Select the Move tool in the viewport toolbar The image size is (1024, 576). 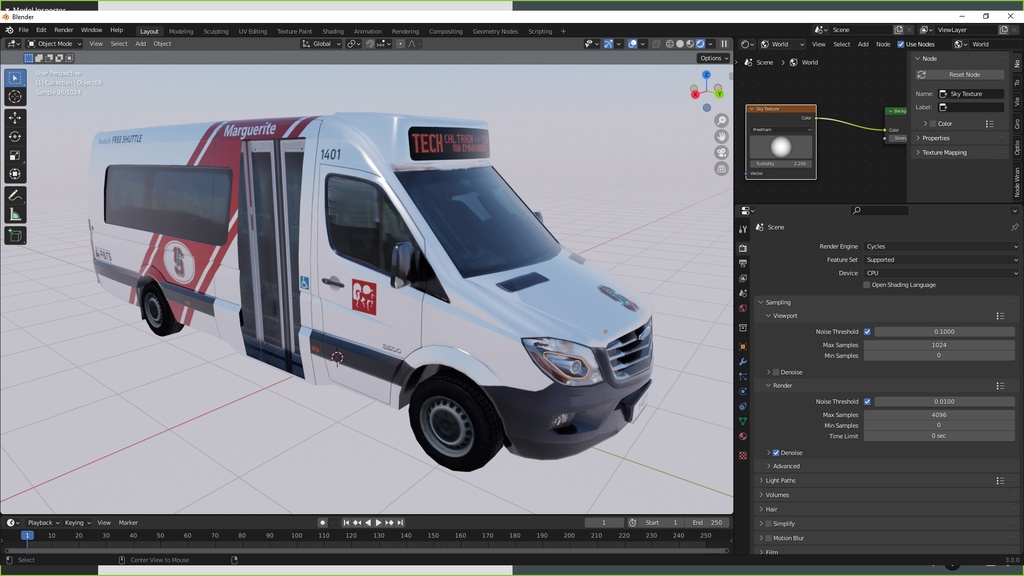click(x=14, y=116)
